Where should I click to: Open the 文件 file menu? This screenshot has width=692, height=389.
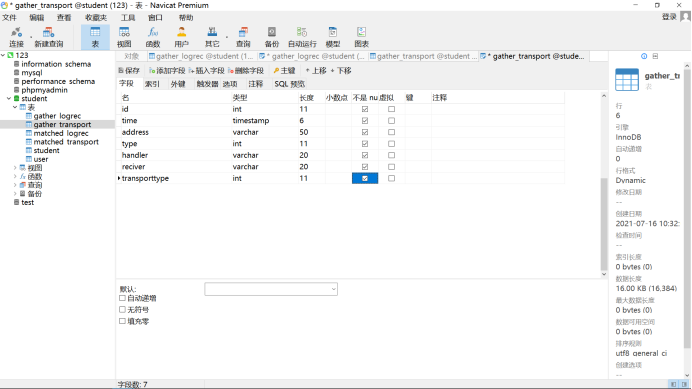tap(9, 18)
